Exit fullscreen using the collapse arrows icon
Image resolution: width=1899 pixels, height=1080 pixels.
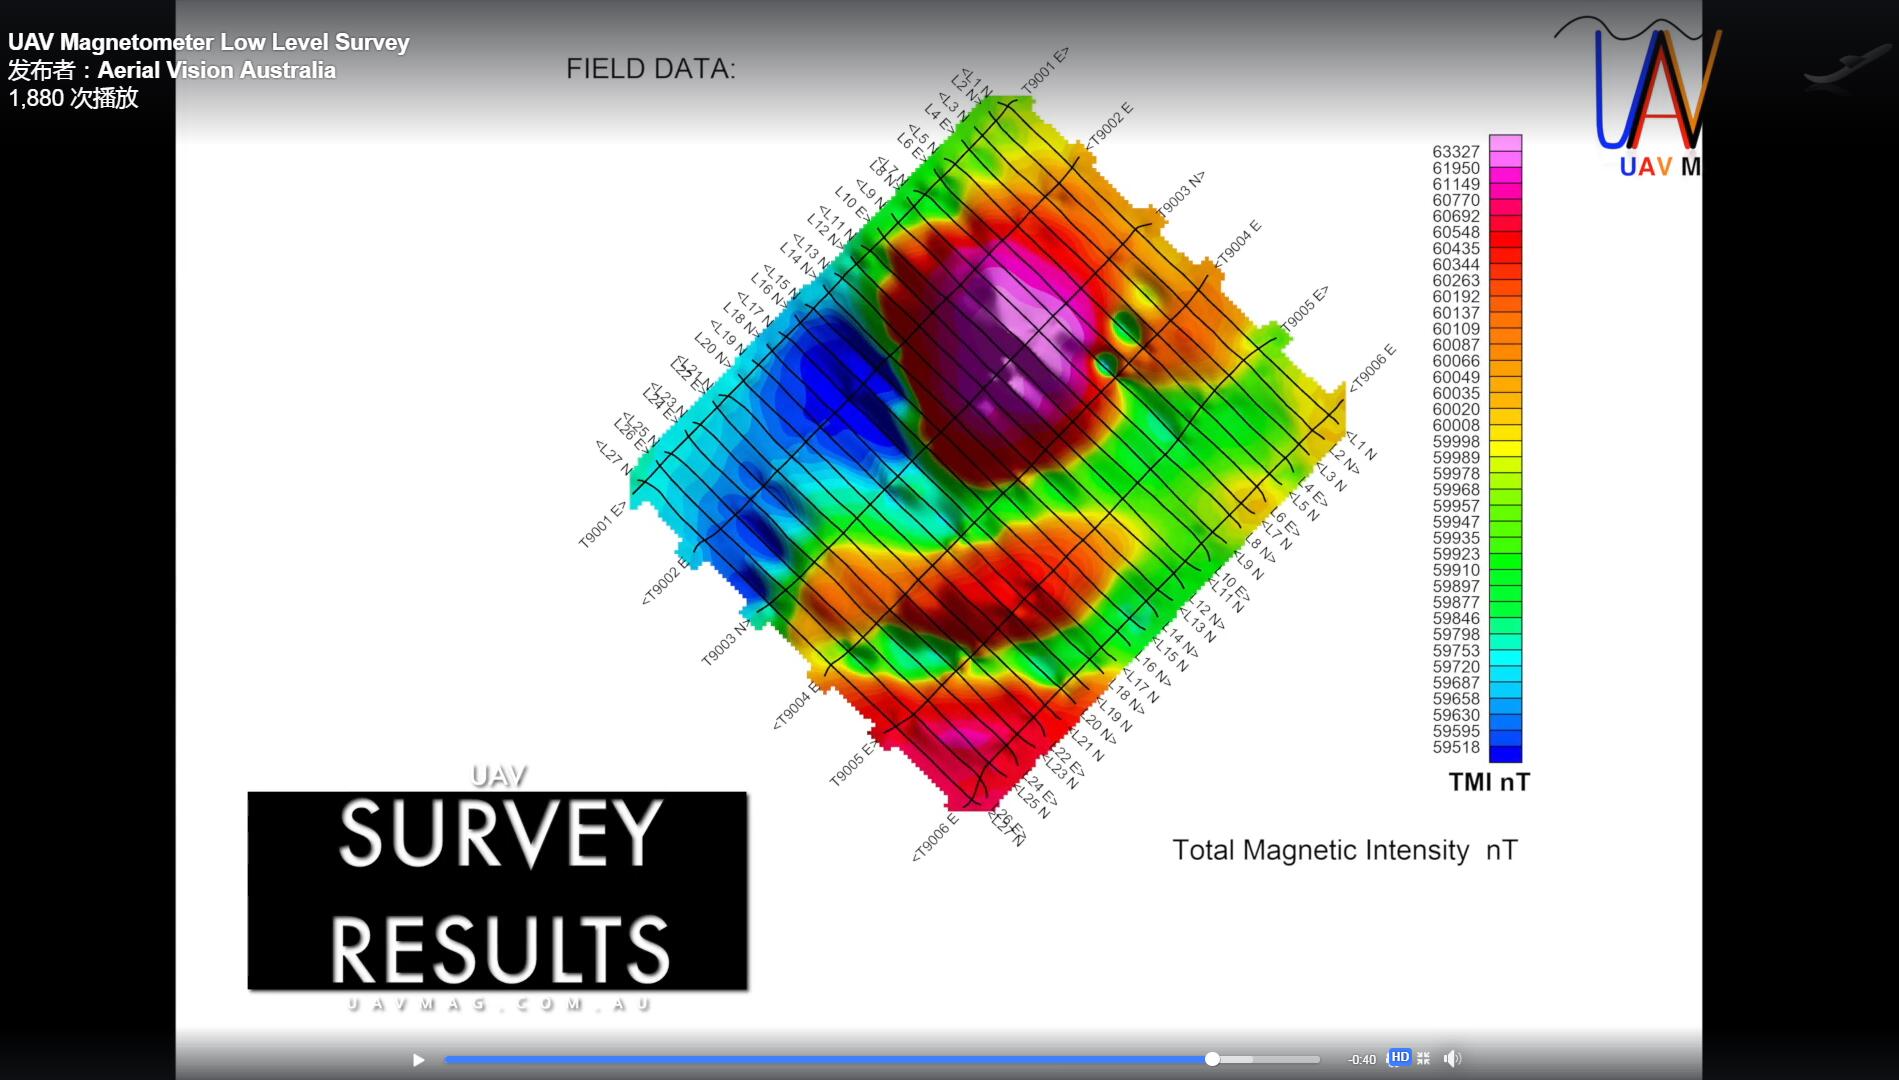click(x=1423, y=1058)
